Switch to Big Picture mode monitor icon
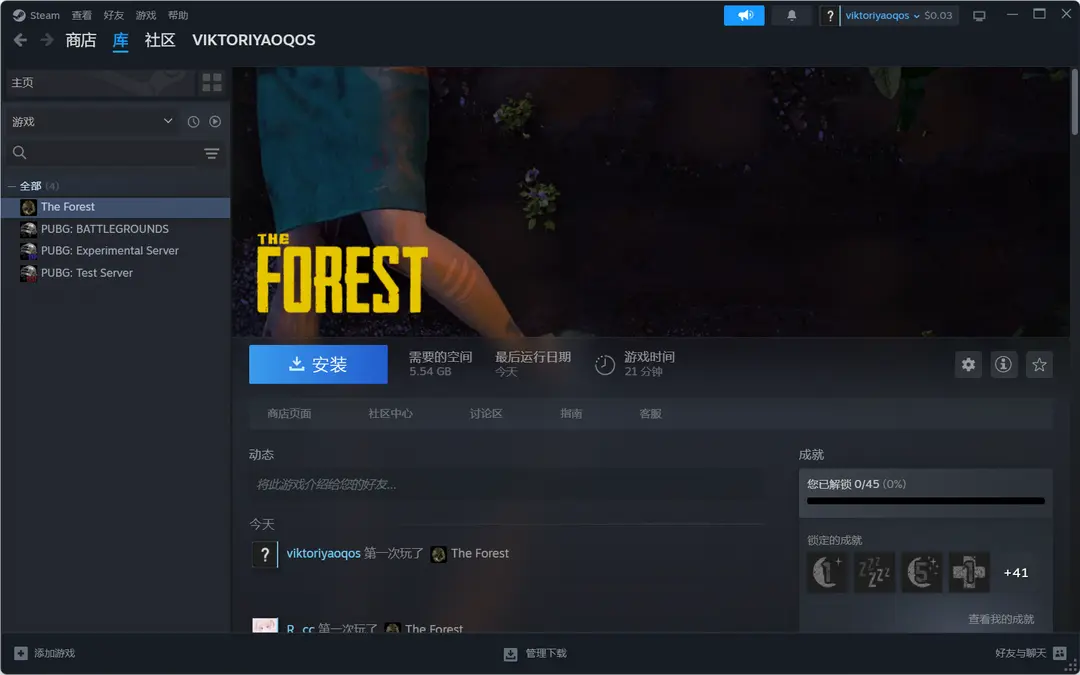The width and height of the screenshot is (1080, 675). pyautogui.click(x=979, y=16)
